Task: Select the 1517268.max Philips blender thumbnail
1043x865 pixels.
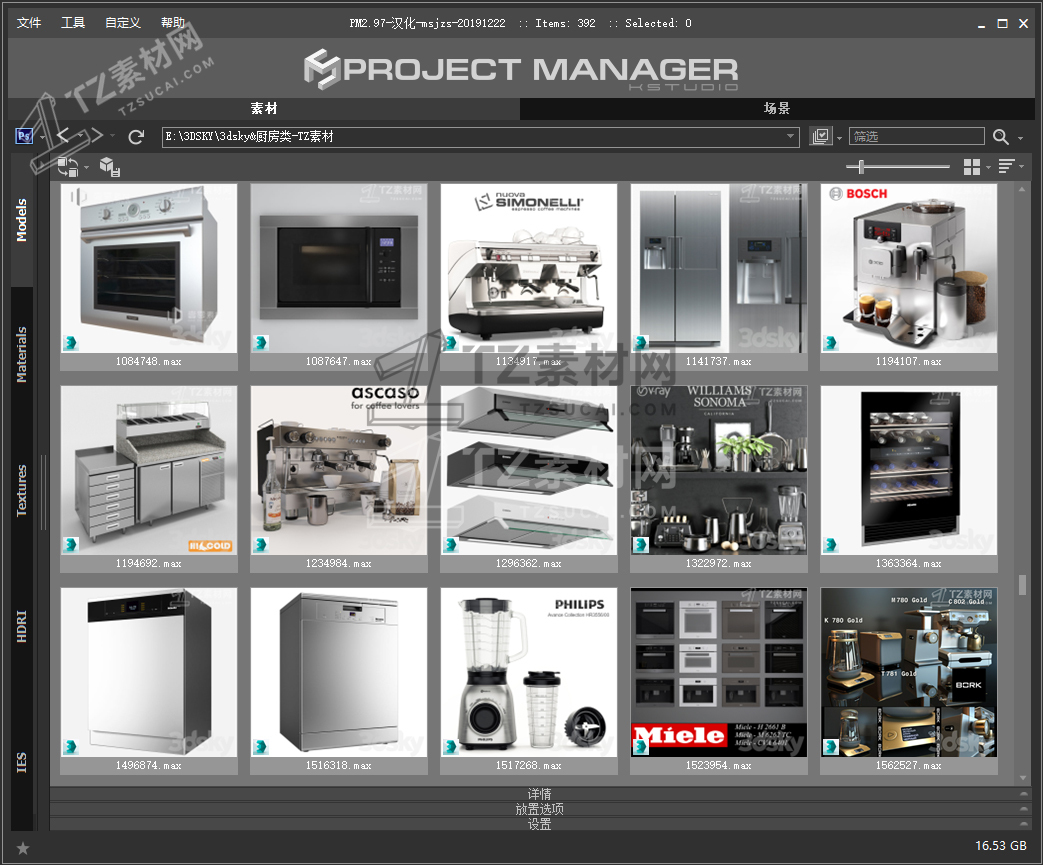Action: click(529, 672)
